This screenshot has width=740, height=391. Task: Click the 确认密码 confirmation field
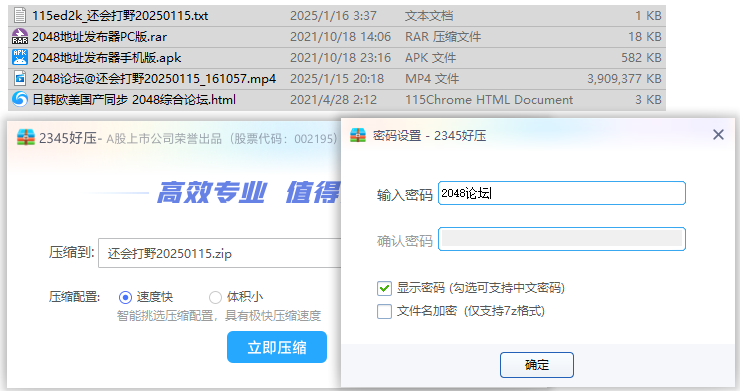coord(562,239)
